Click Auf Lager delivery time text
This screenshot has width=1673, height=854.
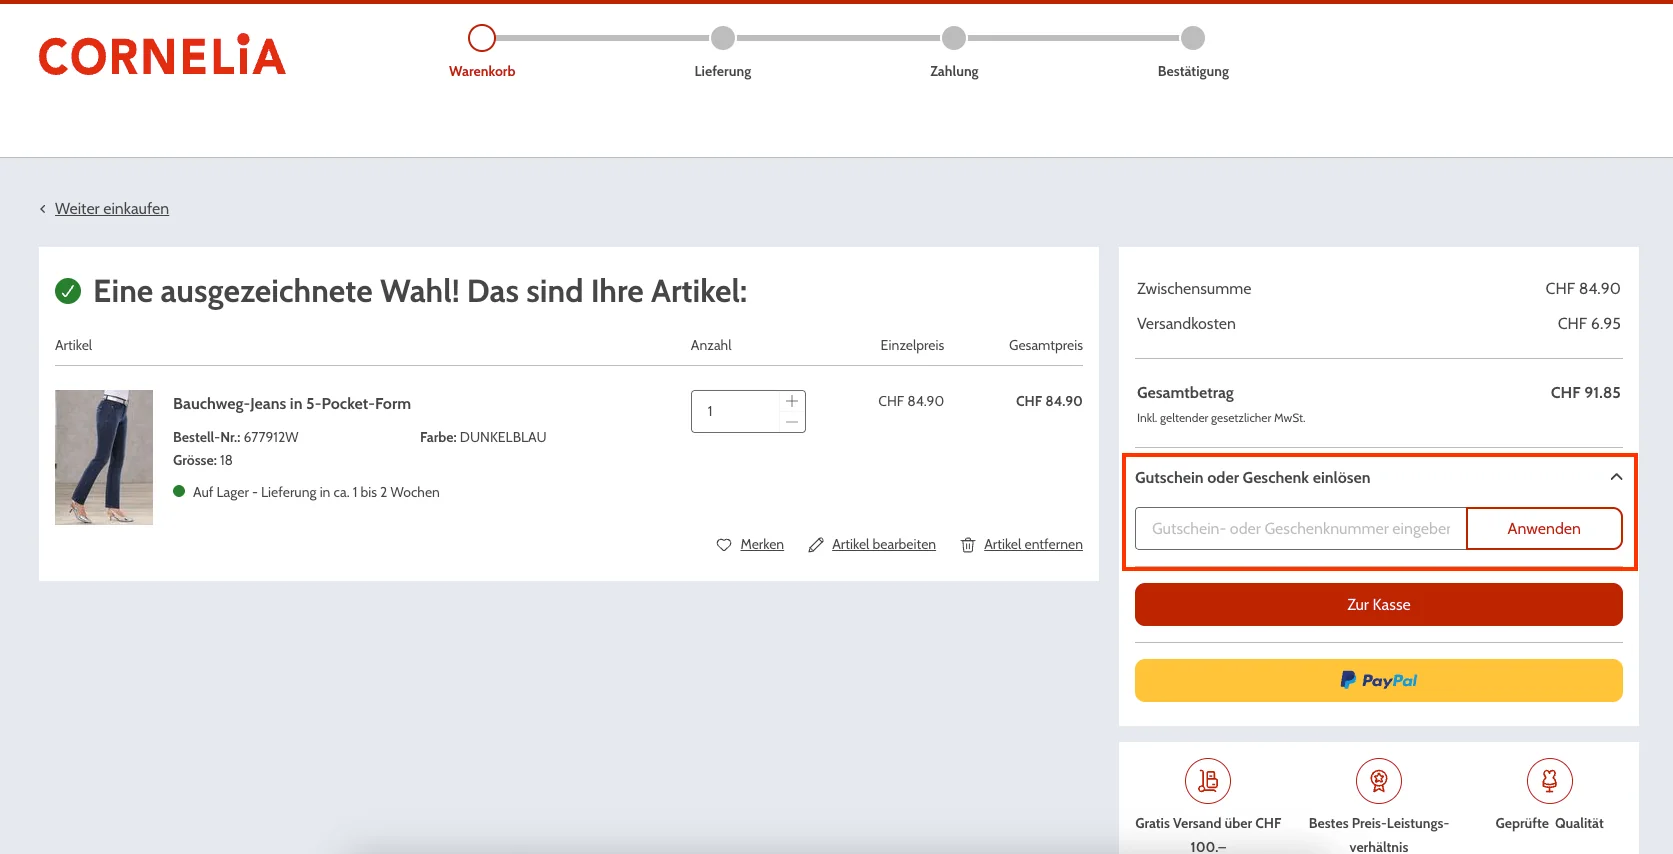click(x=316, y=492)
